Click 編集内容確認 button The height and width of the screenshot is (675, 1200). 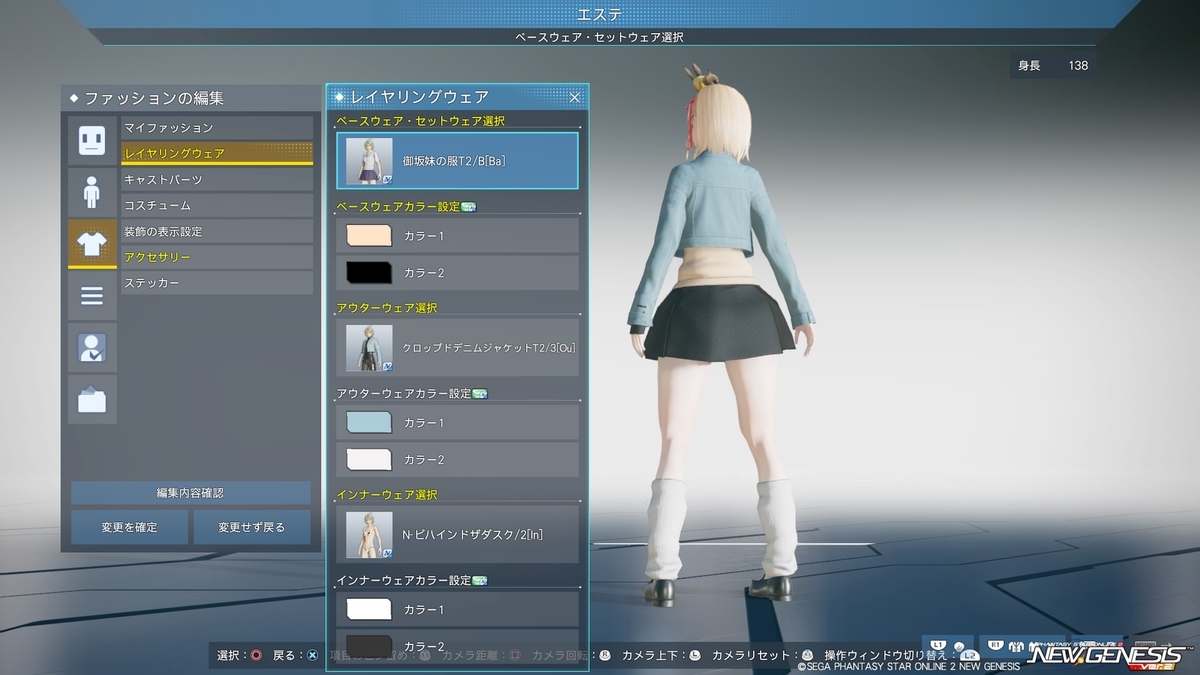coord(190,493)
